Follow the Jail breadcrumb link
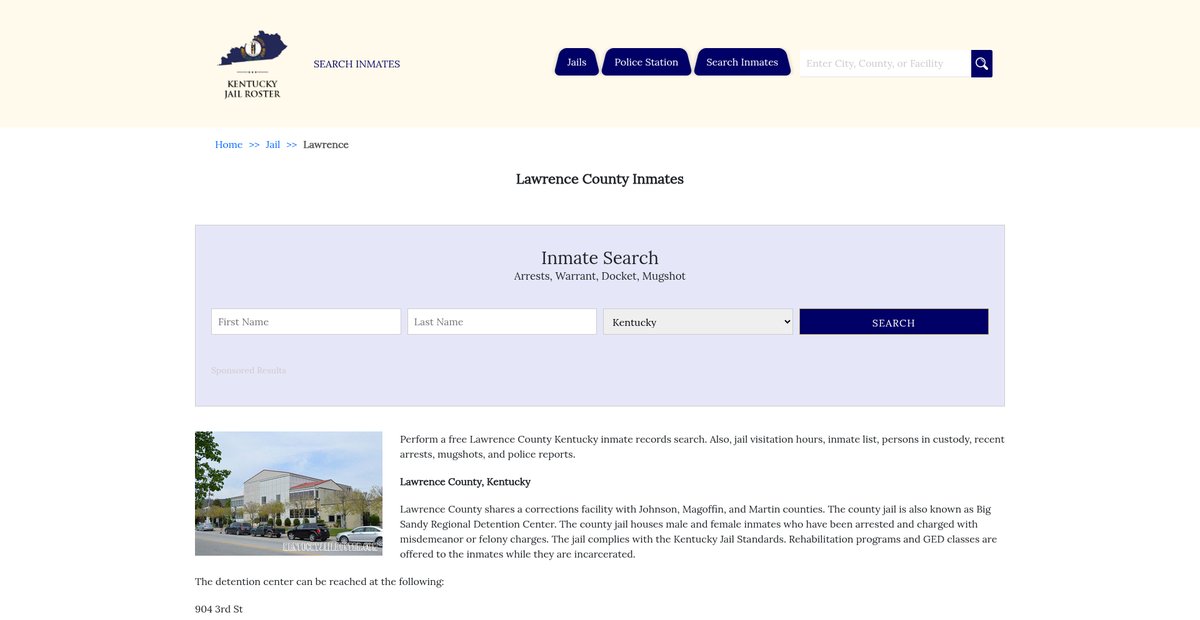Image resolution: width=1200 pixels, height=620 pixels. click(272, 145)
